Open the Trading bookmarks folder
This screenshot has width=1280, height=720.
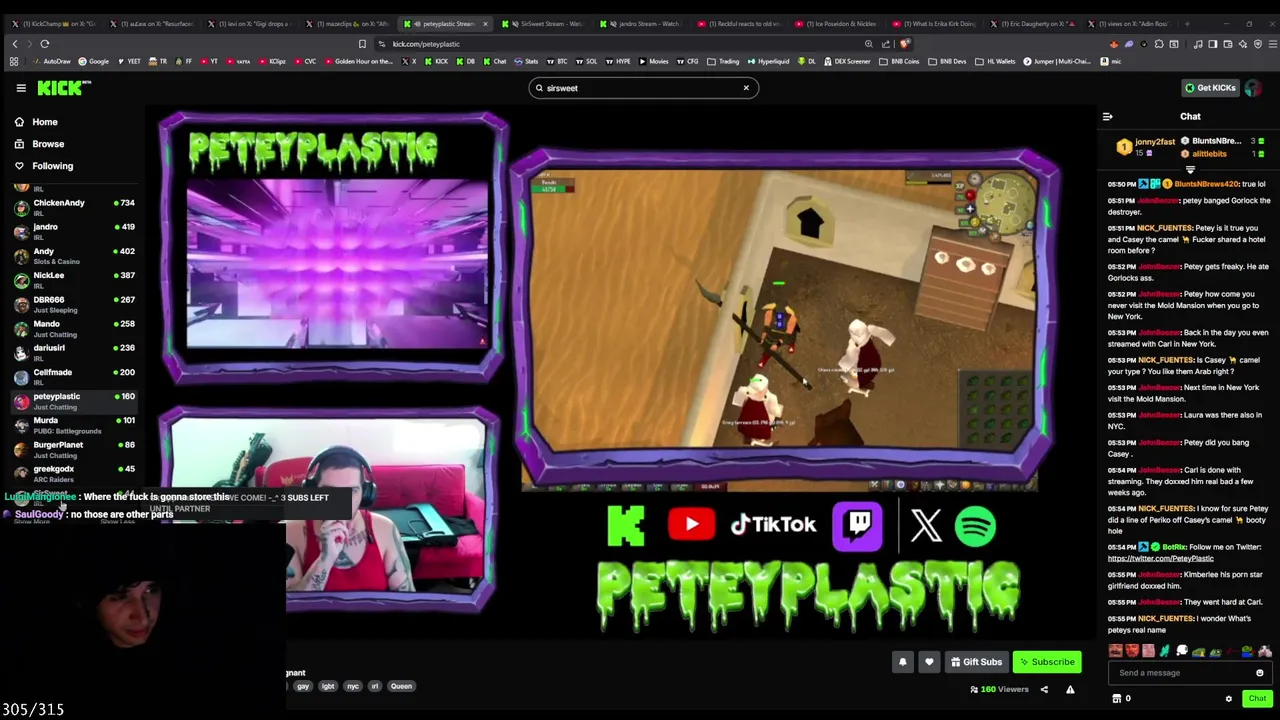[x=723, y=62]
